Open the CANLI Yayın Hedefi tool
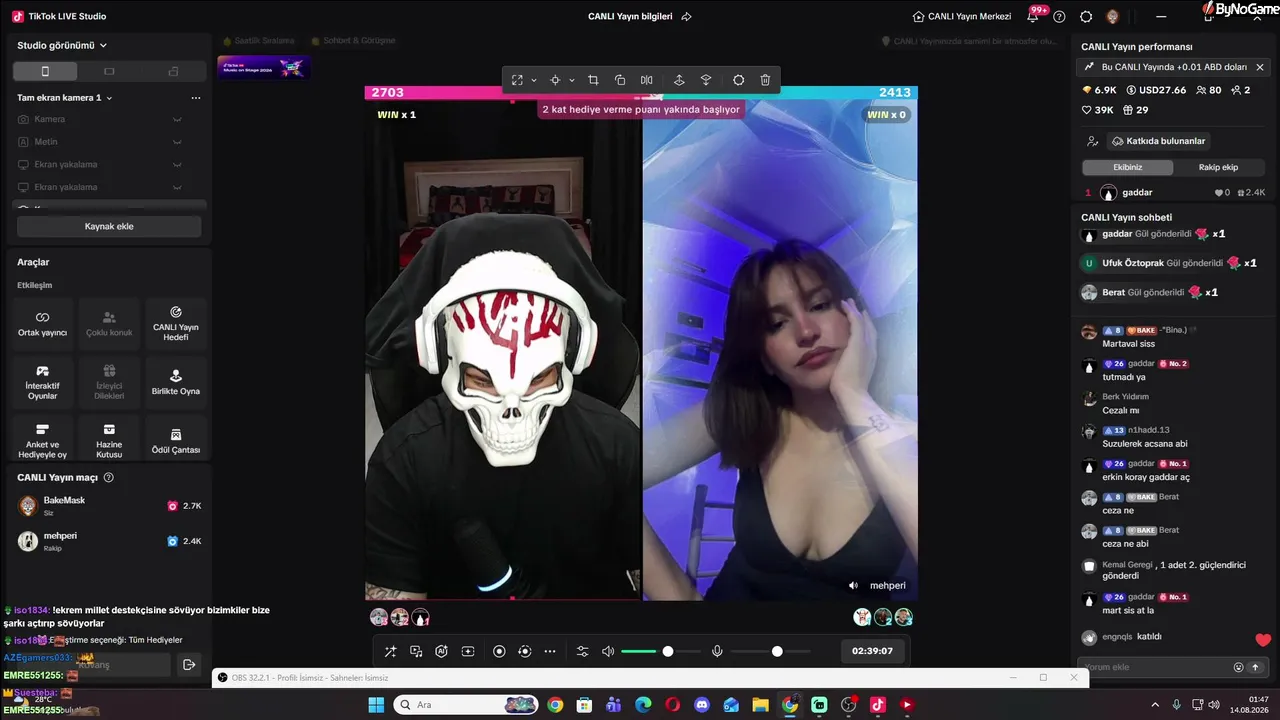This screenshot has height=720, width=1280. (176, 323)
